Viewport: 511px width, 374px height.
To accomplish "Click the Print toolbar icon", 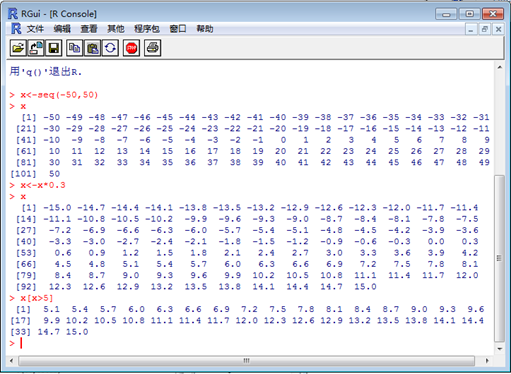I will tap(153, 48).
